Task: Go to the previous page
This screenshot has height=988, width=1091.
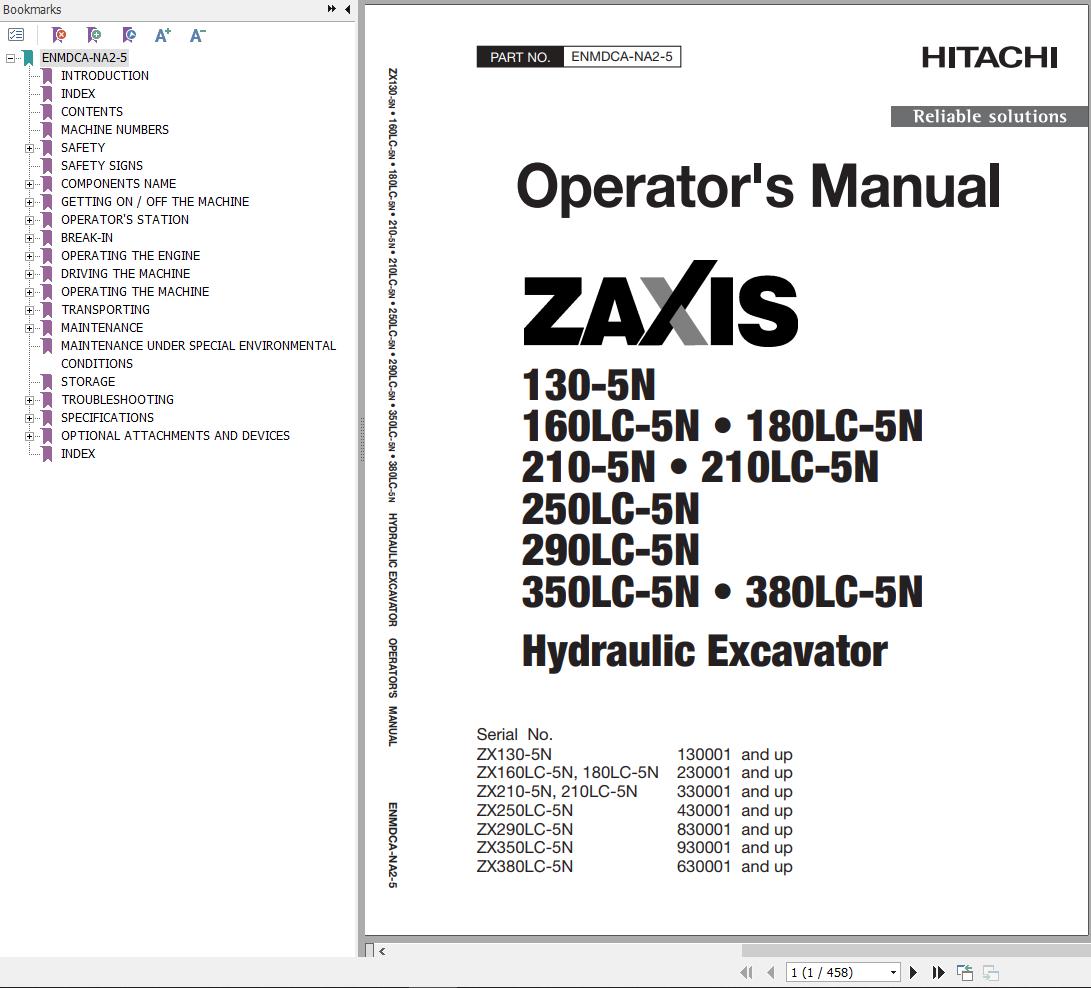Action: (x=770, y=972)
